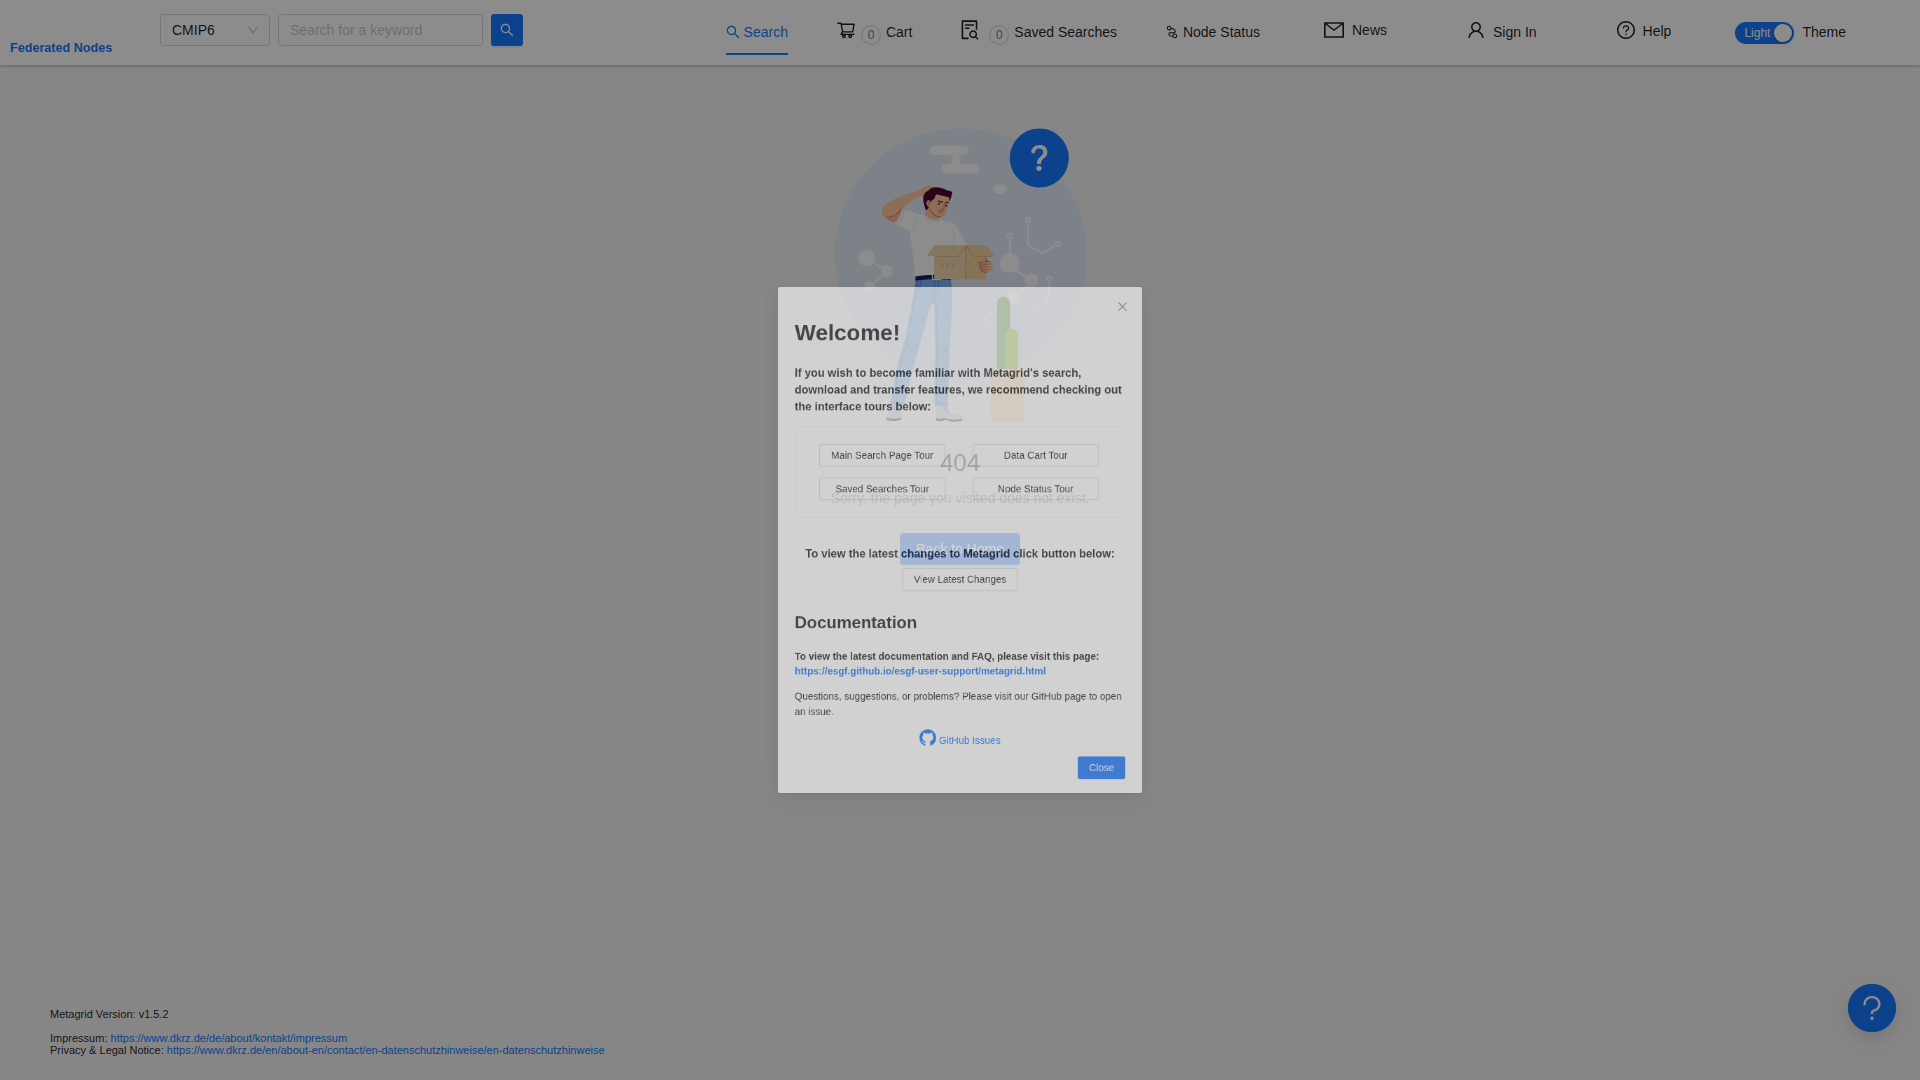Click the floating help question mark button
1920x1080 pixels.
(x=1872, y=1008)
